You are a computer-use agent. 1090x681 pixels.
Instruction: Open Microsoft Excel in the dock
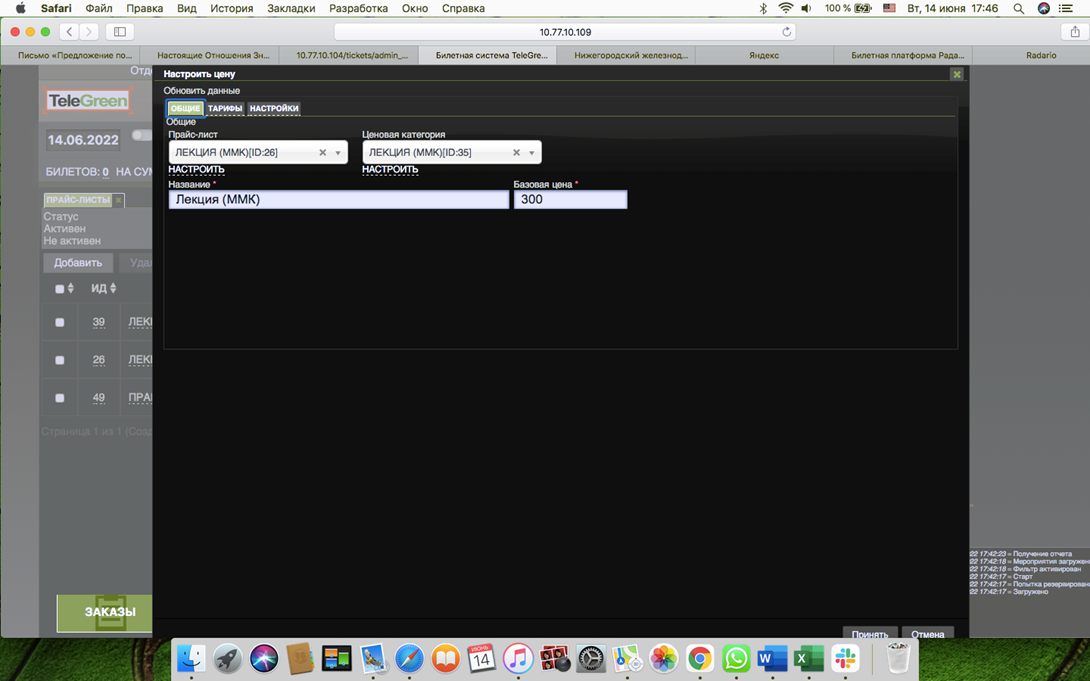click(808, 658)
